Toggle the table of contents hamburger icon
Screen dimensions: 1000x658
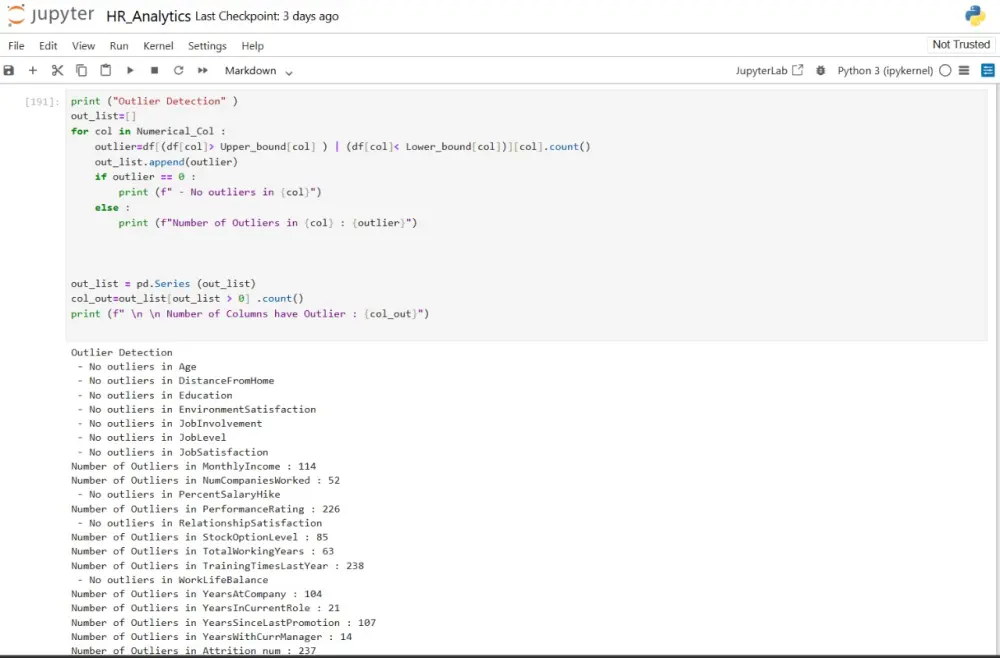963,70
